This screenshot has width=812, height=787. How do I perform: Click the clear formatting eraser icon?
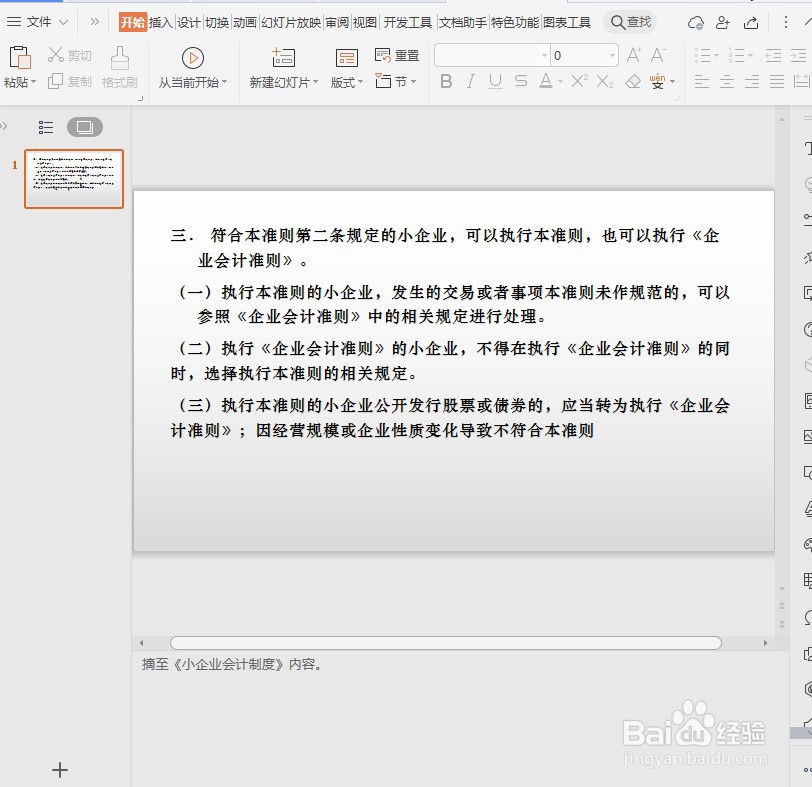tap(633, 81)
